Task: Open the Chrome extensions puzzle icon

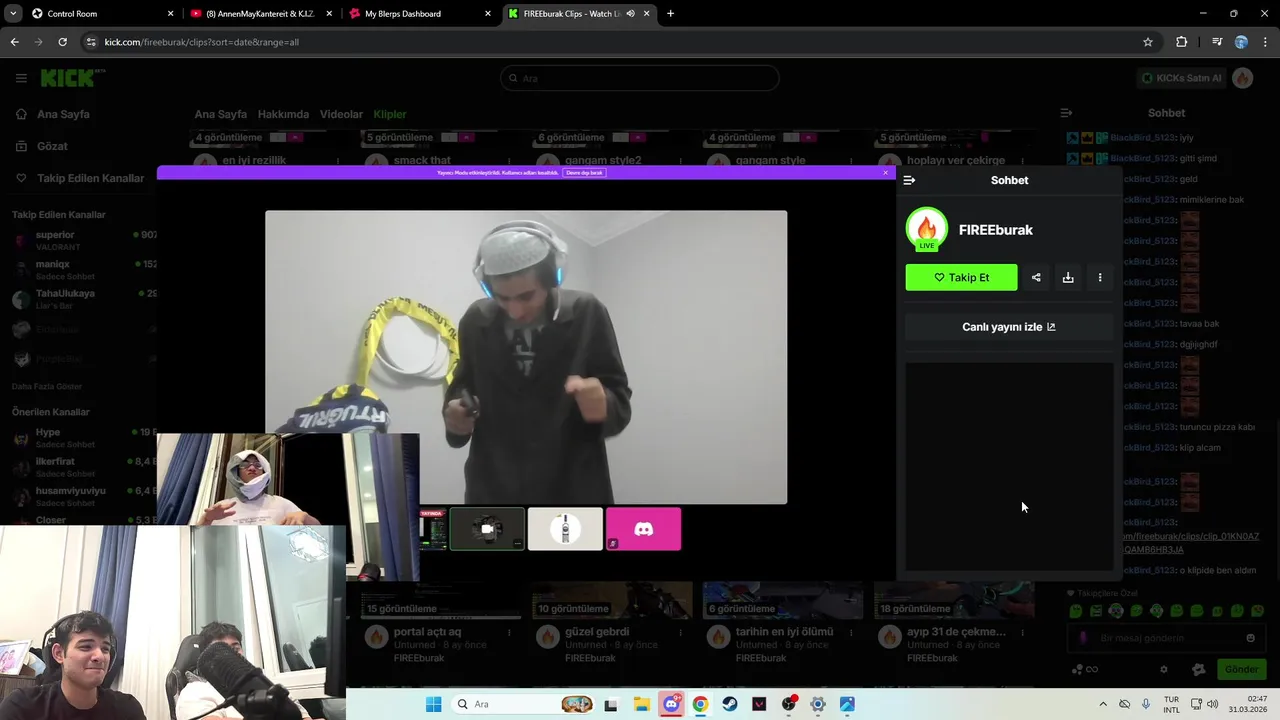Action: (1182, 42)
